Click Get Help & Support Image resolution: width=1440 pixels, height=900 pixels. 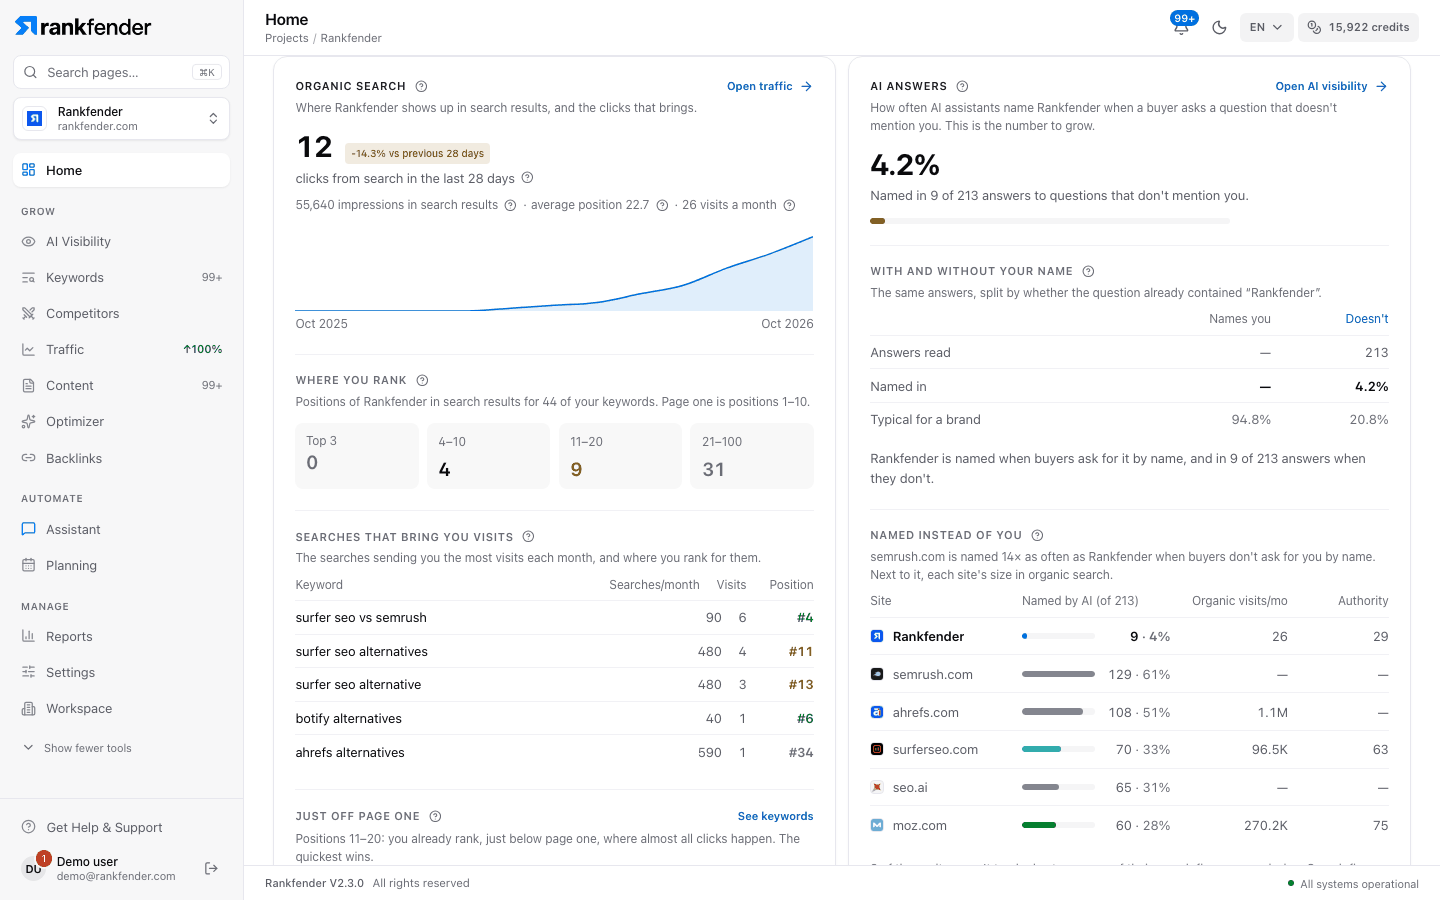pos(92,827)
